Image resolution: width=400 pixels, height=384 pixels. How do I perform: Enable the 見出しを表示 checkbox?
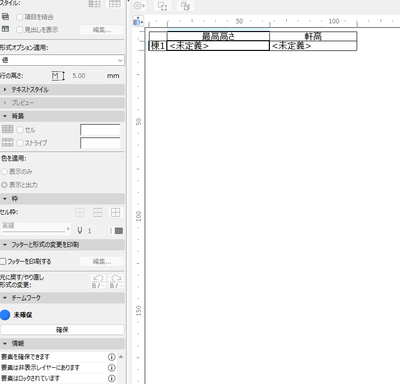click(x=20, y=30)
